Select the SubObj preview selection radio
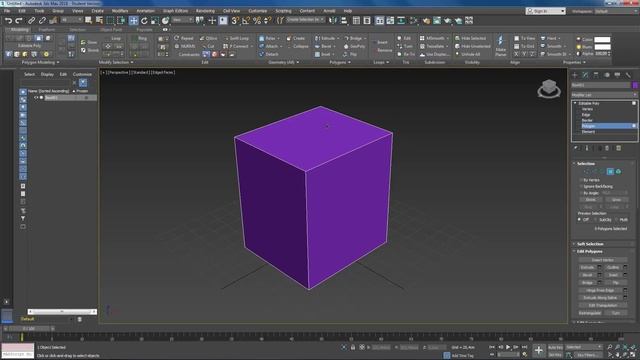Screen dimensions: 640x360 (596, 220)
